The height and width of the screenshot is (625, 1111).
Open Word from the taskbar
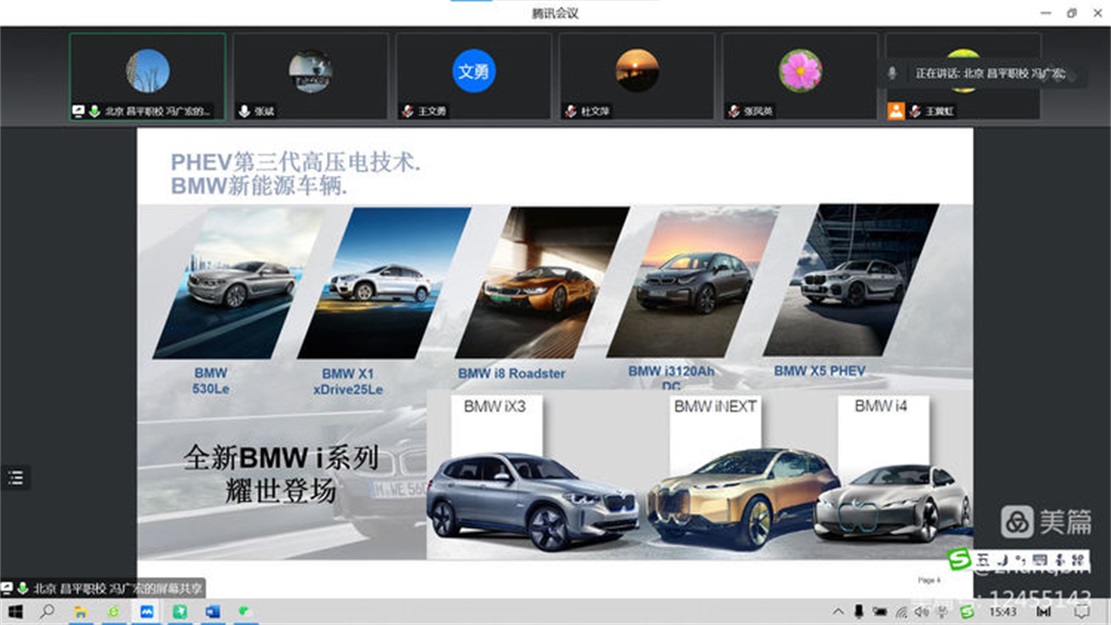(213, 612)
